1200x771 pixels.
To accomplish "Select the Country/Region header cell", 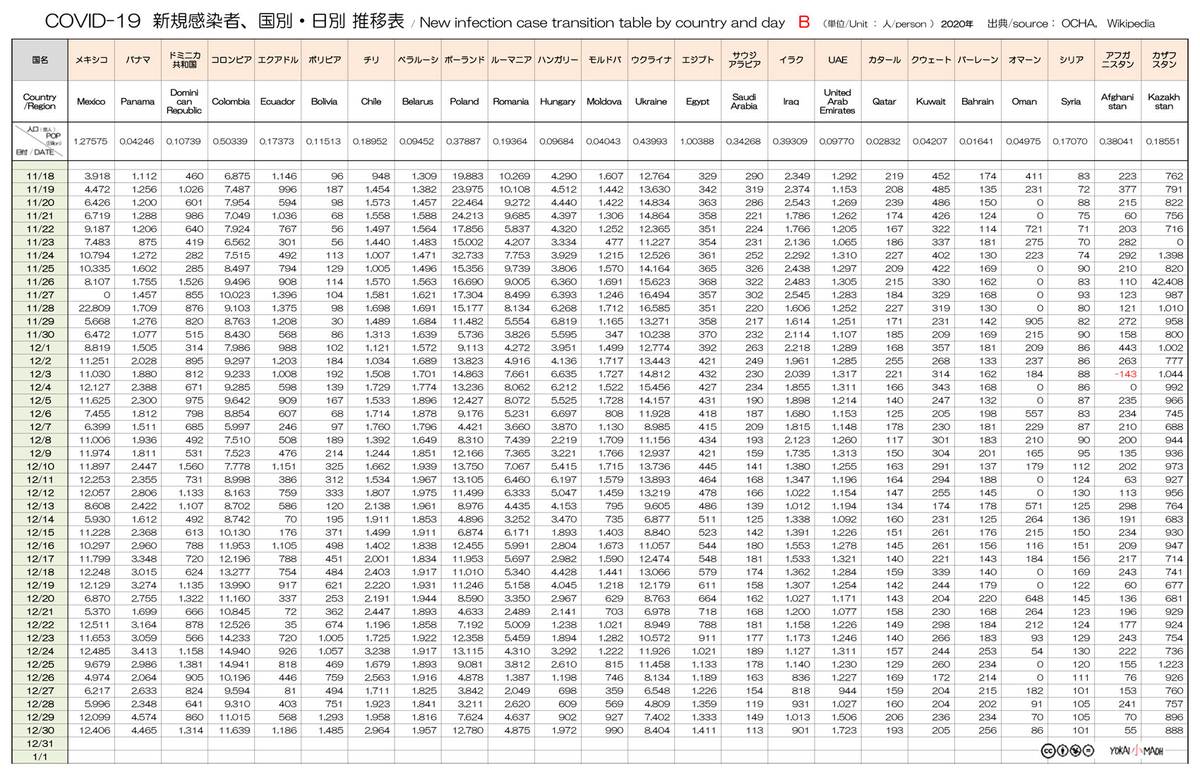I will 40,100.
